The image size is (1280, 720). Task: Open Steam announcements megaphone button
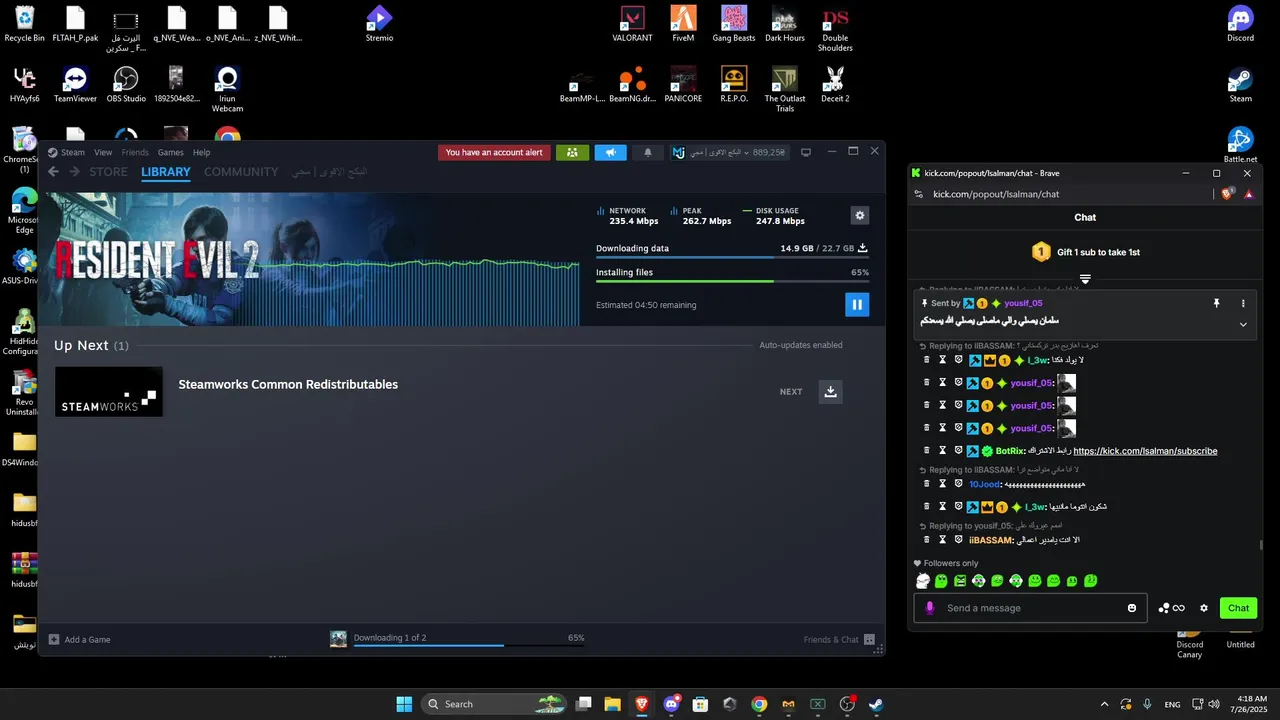tap(610, 153)
